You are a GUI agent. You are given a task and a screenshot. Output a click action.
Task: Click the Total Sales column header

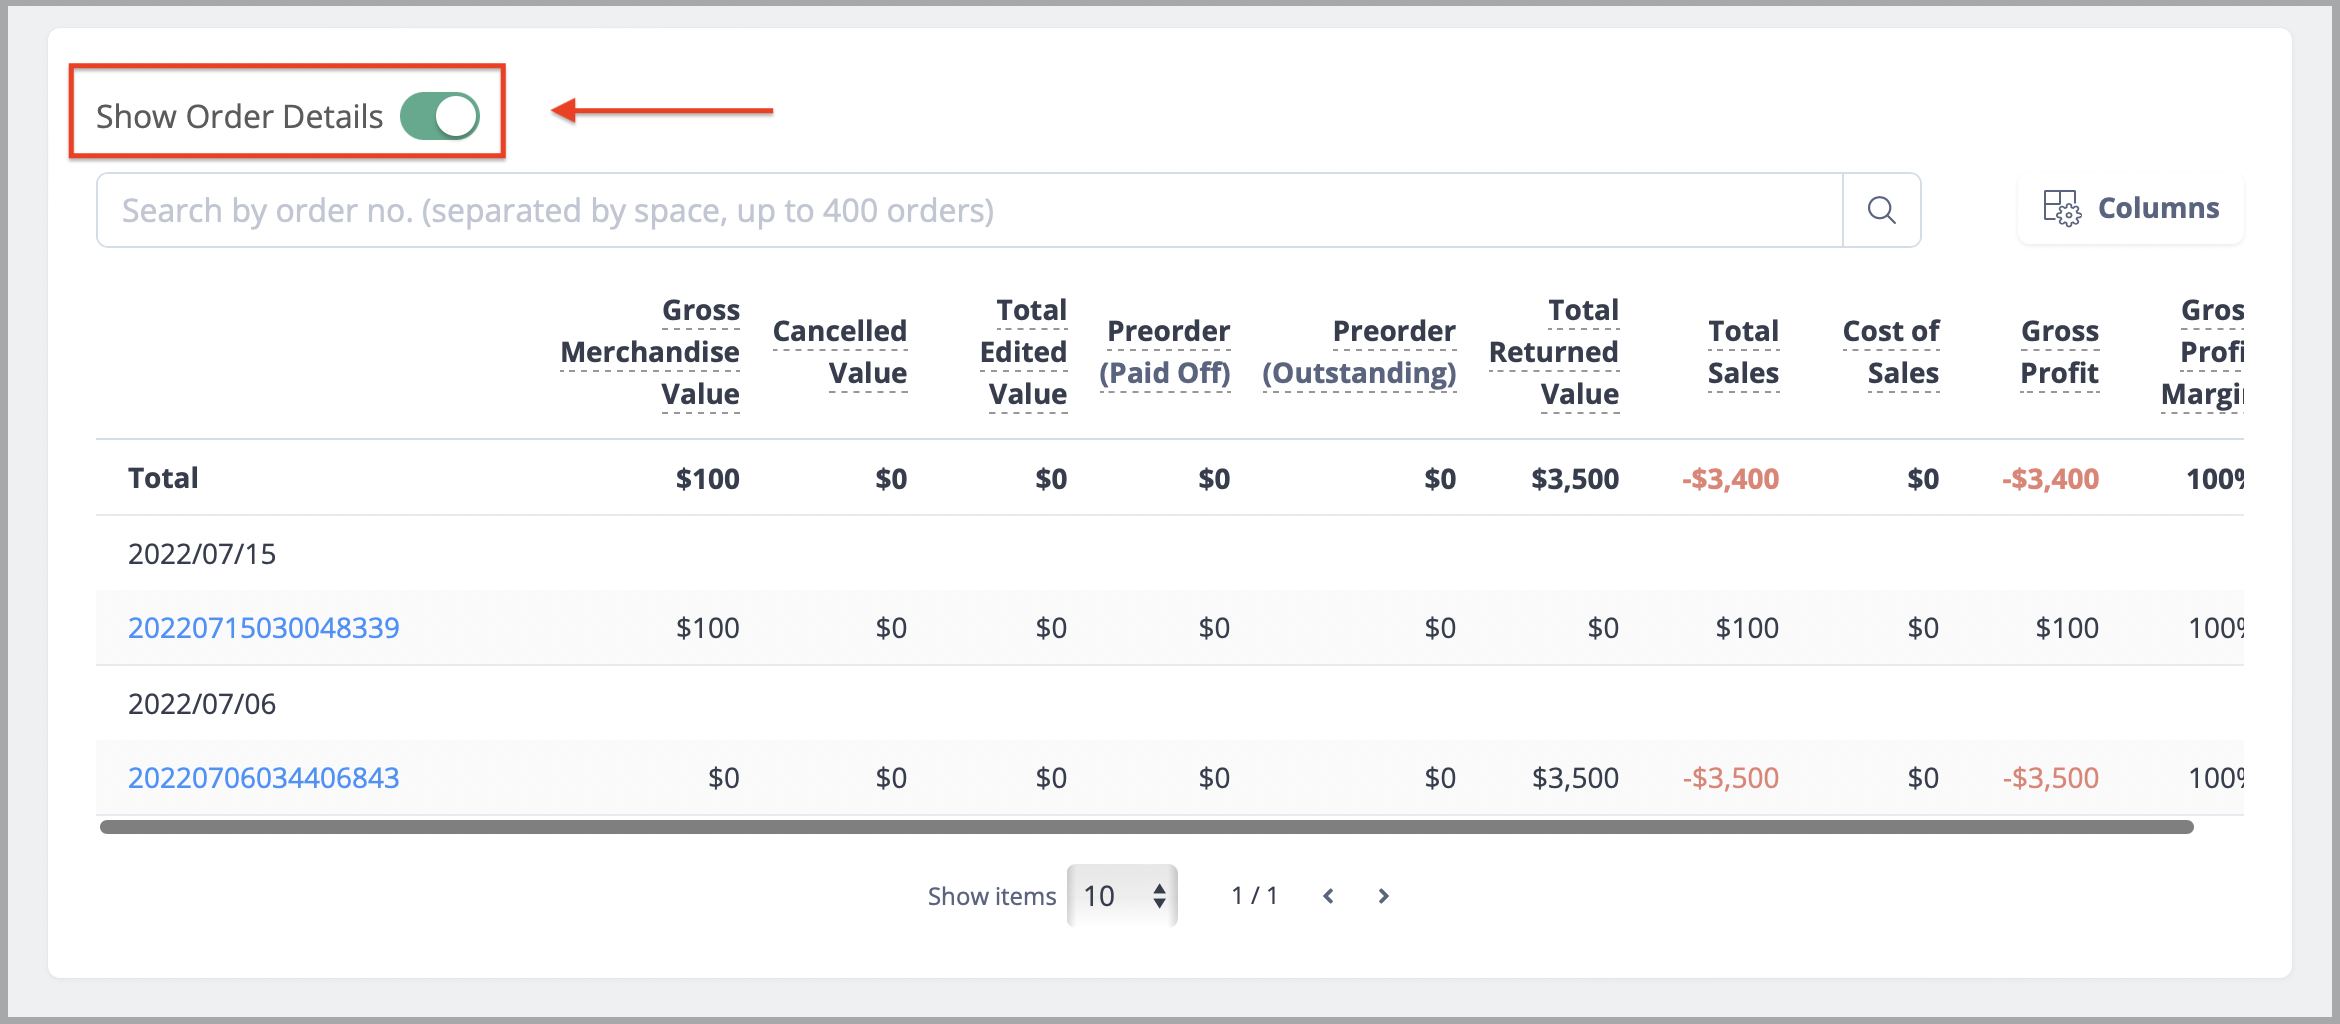[1744, 352]
